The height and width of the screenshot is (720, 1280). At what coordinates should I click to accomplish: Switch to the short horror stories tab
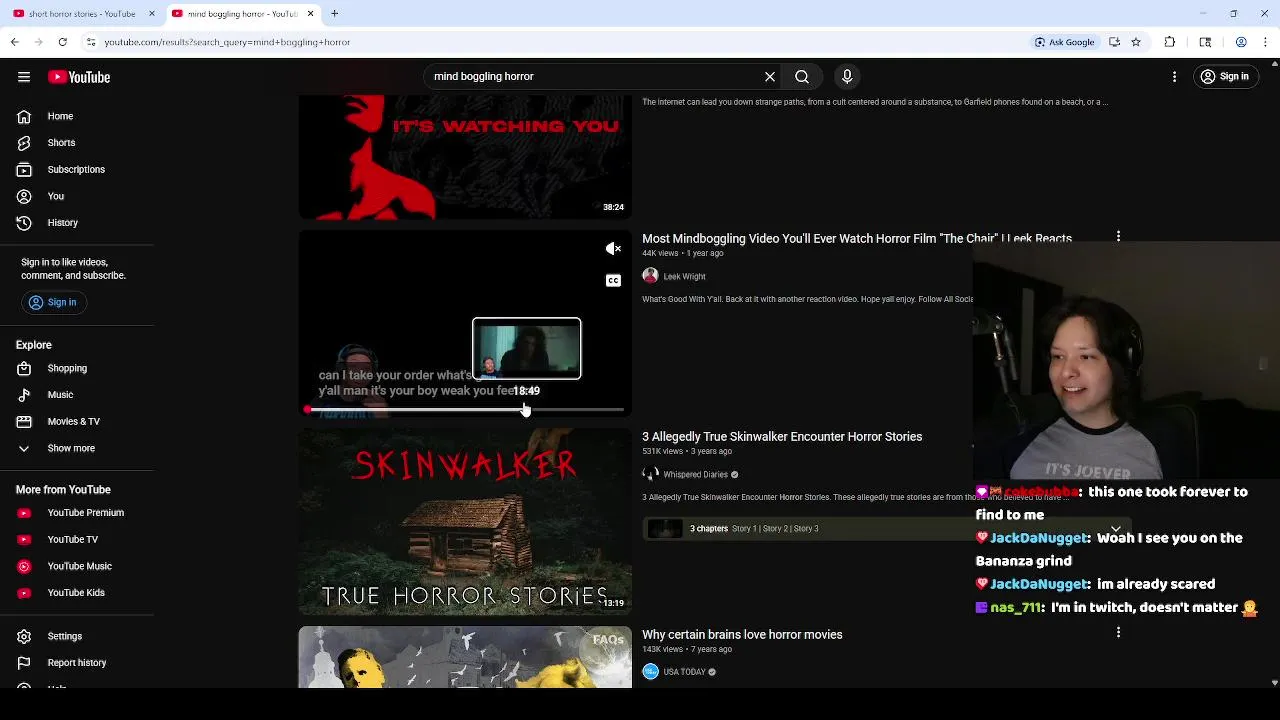pos(81,14)
